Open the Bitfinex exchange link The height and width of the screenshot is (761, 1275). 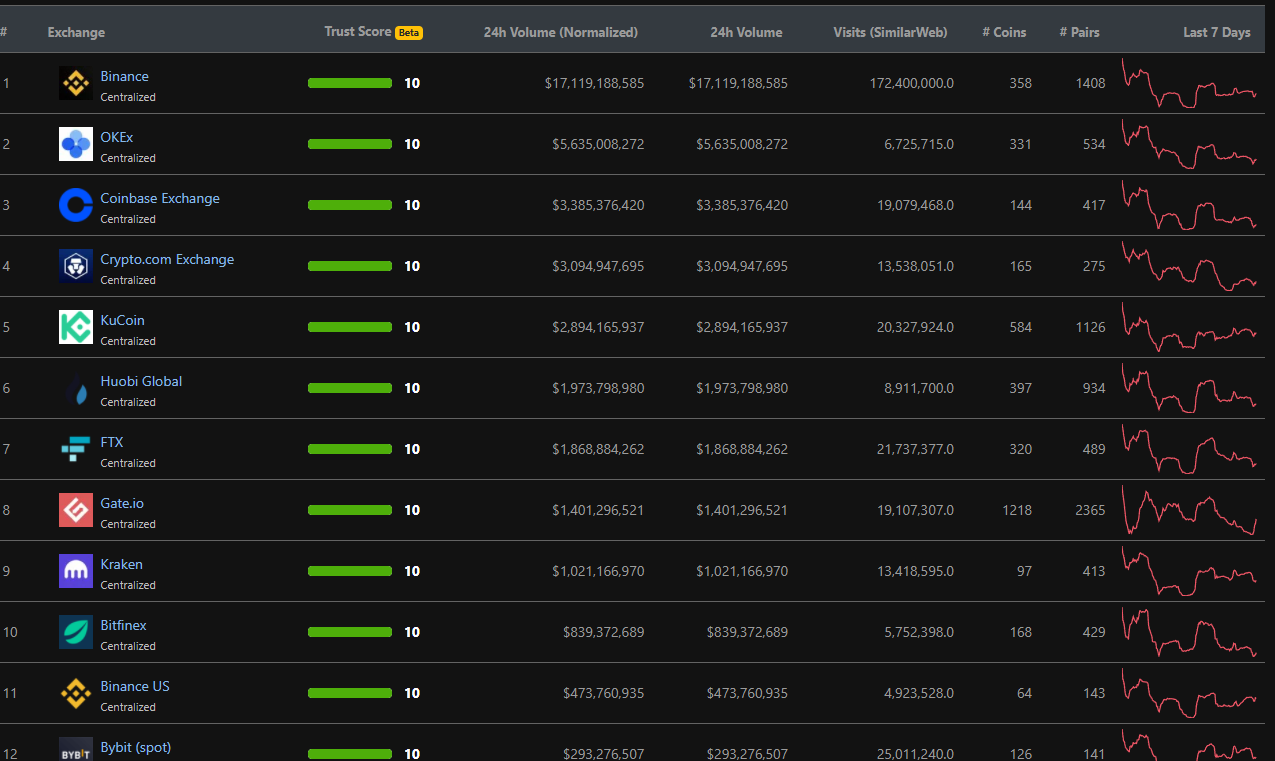pyautogui.click(x=123, y=625)
